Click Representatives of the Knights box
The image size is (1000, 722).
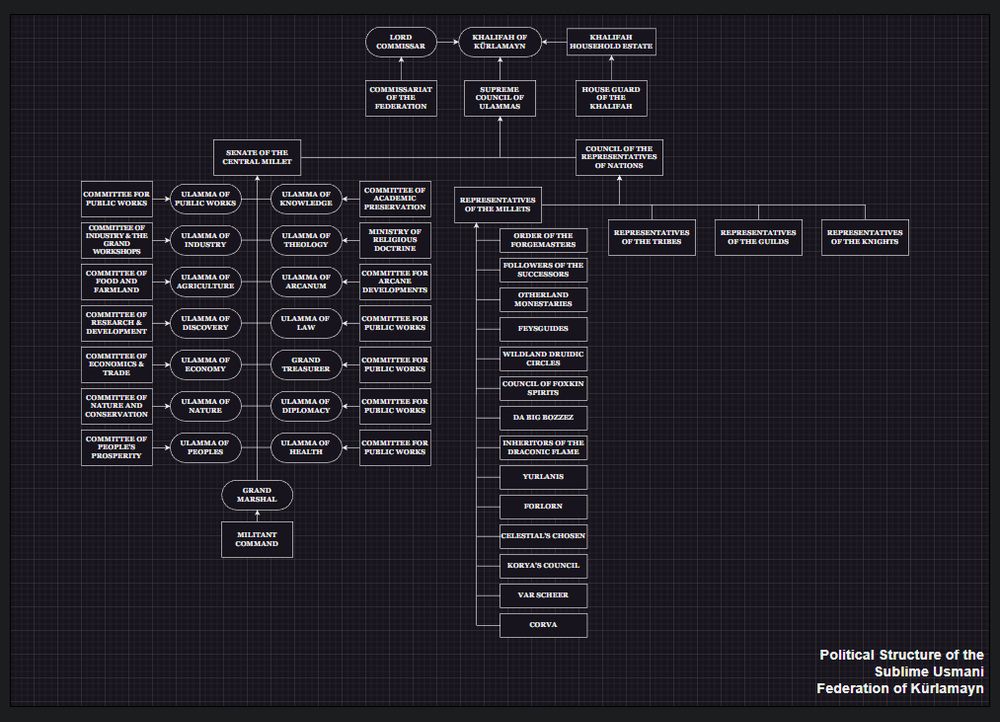pyautogui.click(x=865, y=237)
